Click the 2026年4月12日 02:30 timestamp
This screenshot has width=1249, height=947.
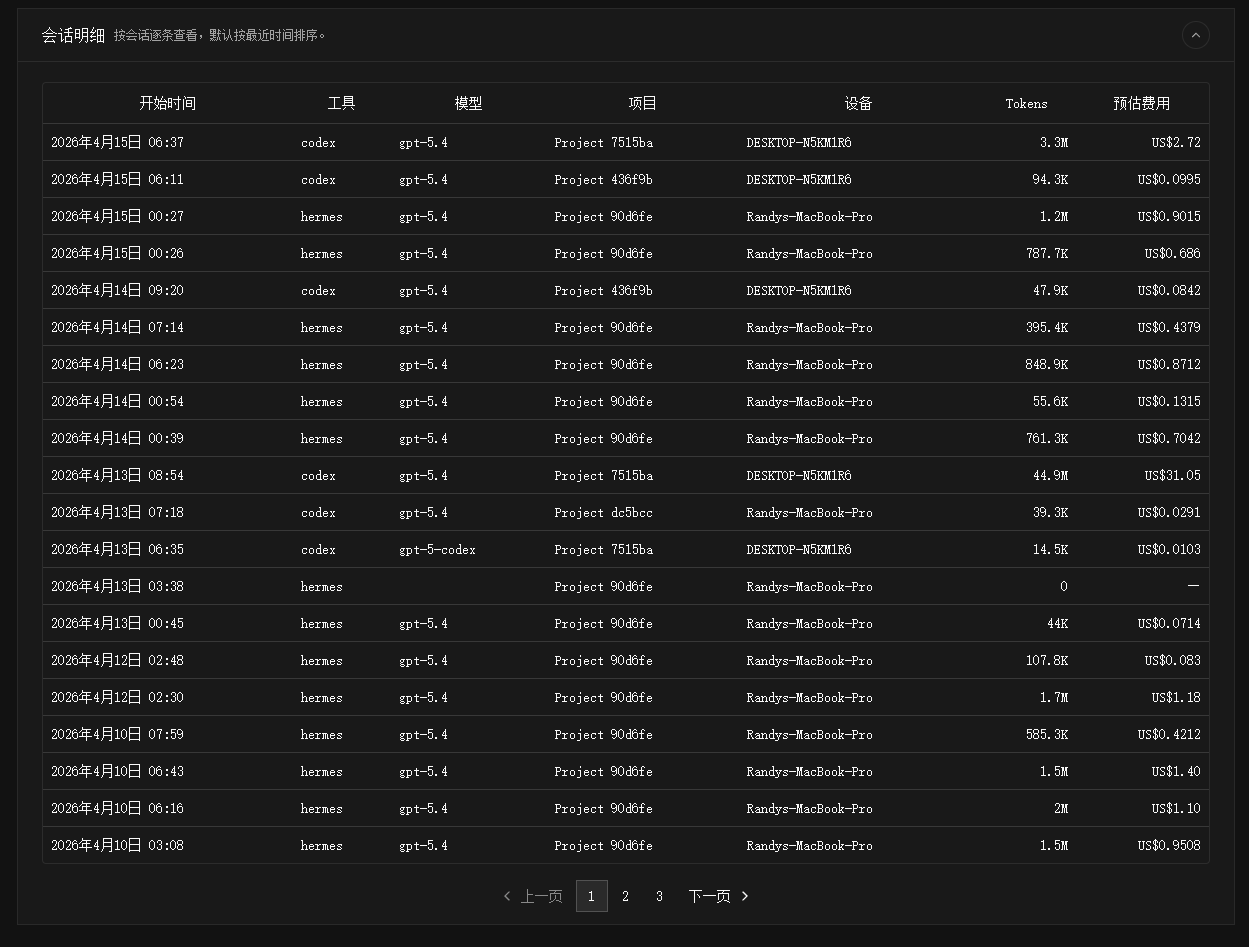click(x=117, y=697)
